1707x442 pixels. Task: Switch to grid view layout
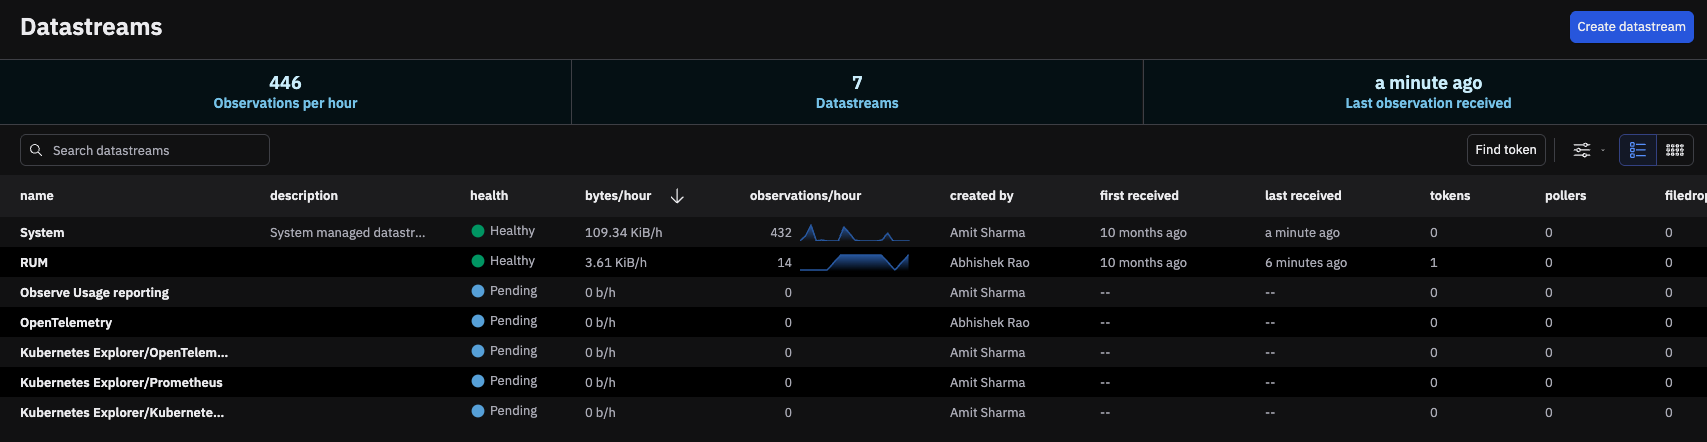point(1674,150)
